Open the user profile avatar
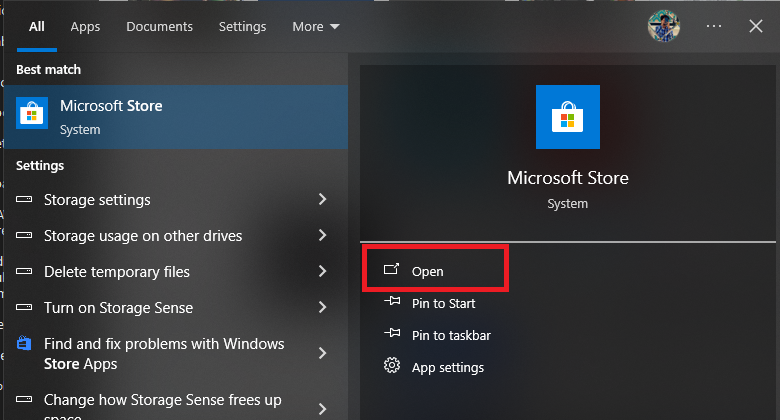Screen dimensions: 780x420 point(663,27)
